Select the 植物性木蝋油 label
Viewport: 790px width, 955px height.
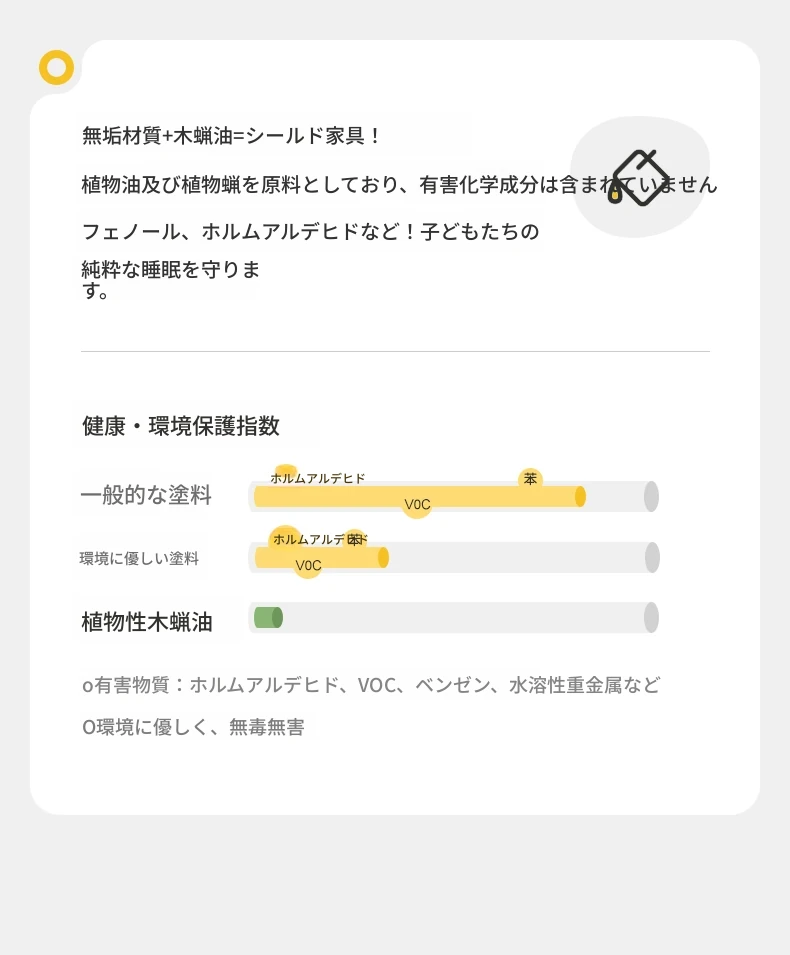tap(147, 622)
